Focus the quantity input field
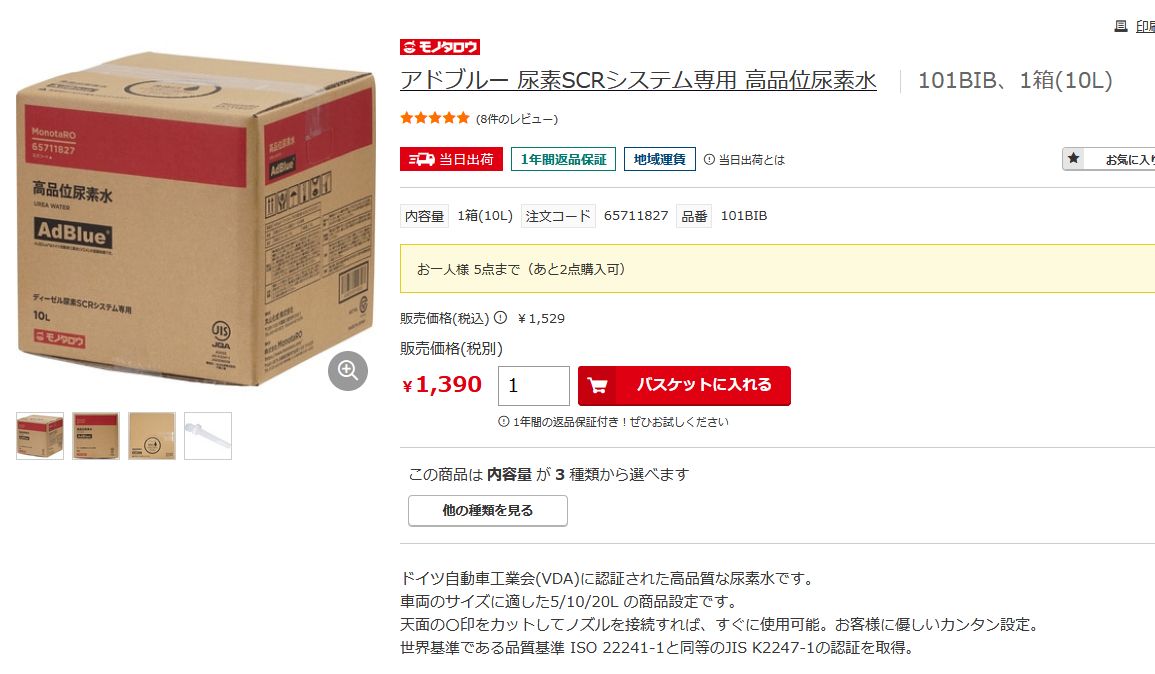The height and width of the screenshot is (674, 1155). coord(534,385)
